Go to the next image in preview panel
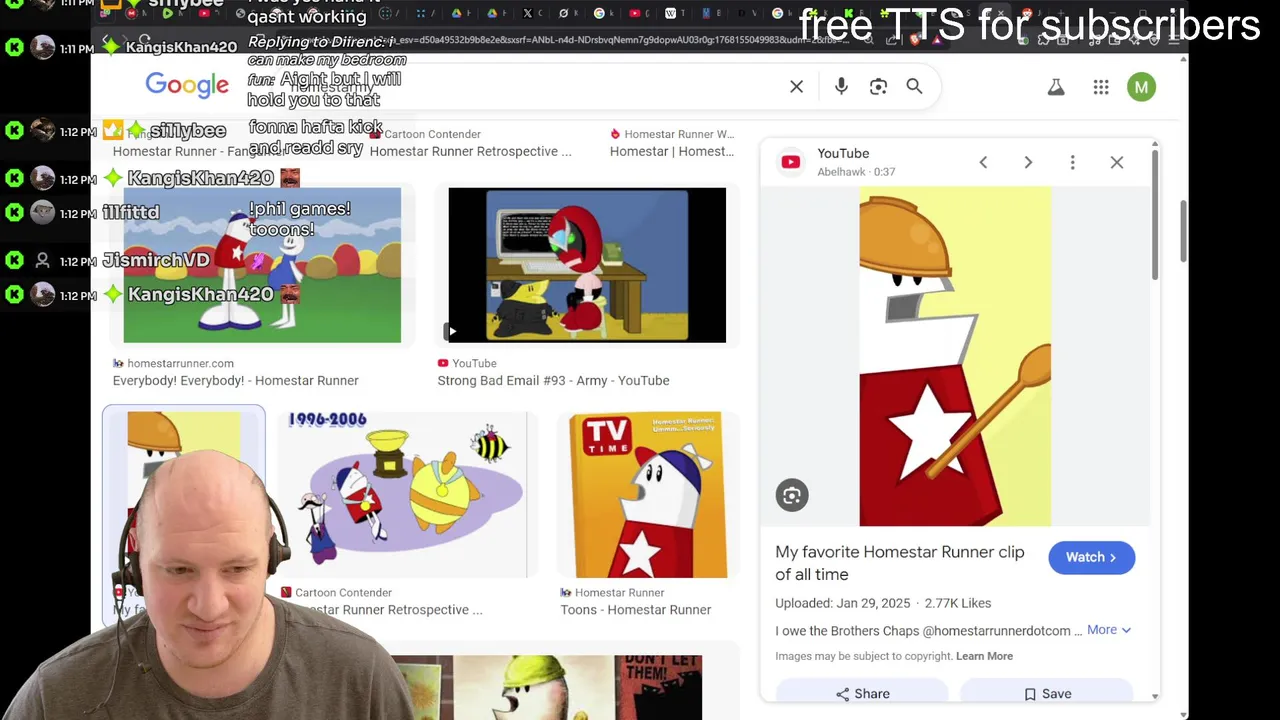 [x=1028, y=162]
